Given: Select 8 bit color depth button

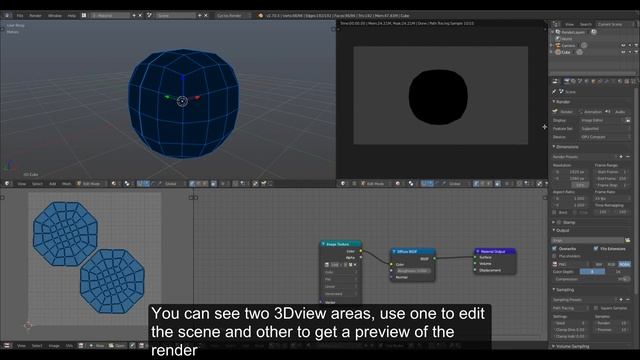Looking at the screenshot, I should 592,272.
